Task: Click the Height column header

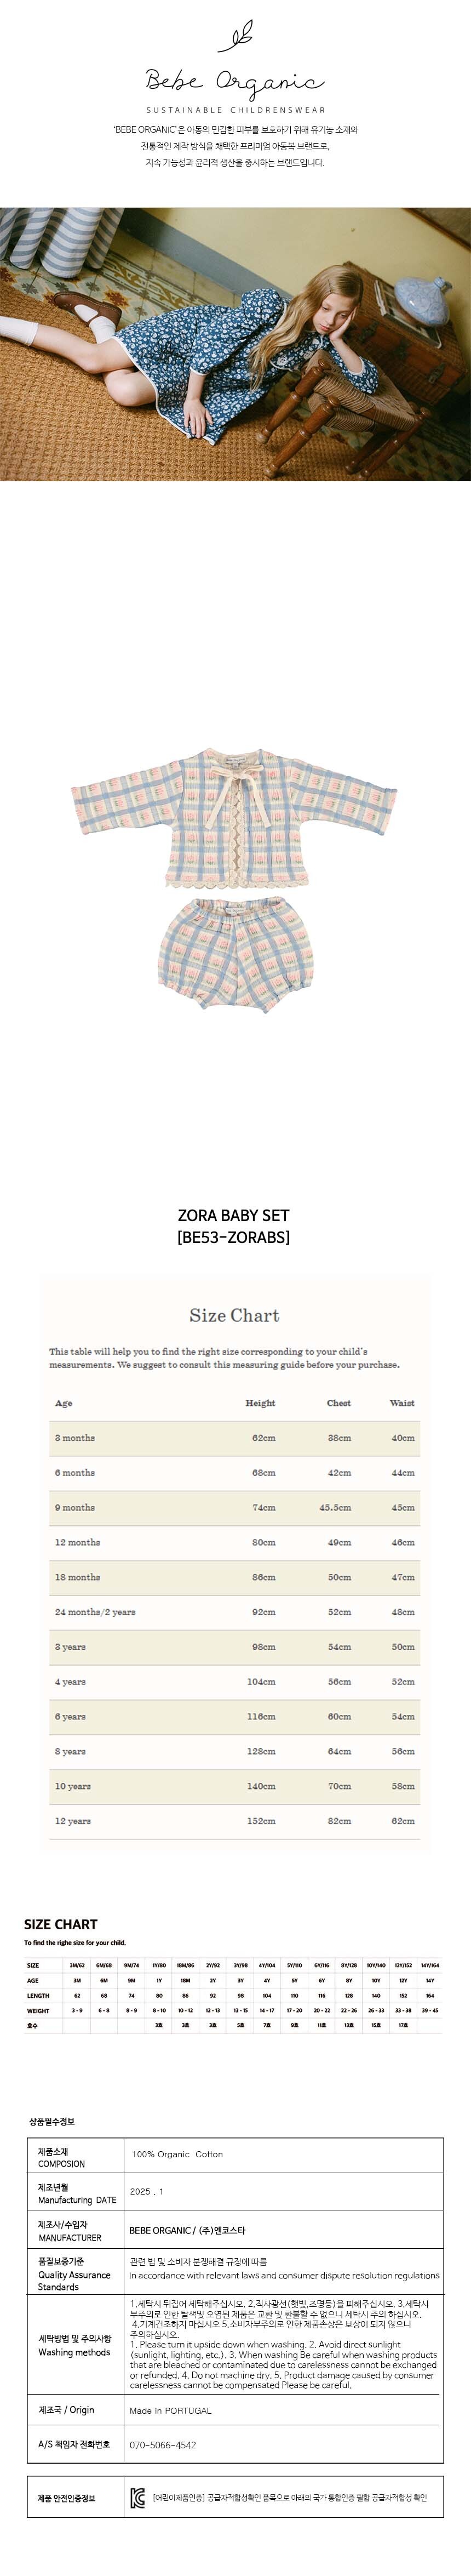Action: point(260,1403)
